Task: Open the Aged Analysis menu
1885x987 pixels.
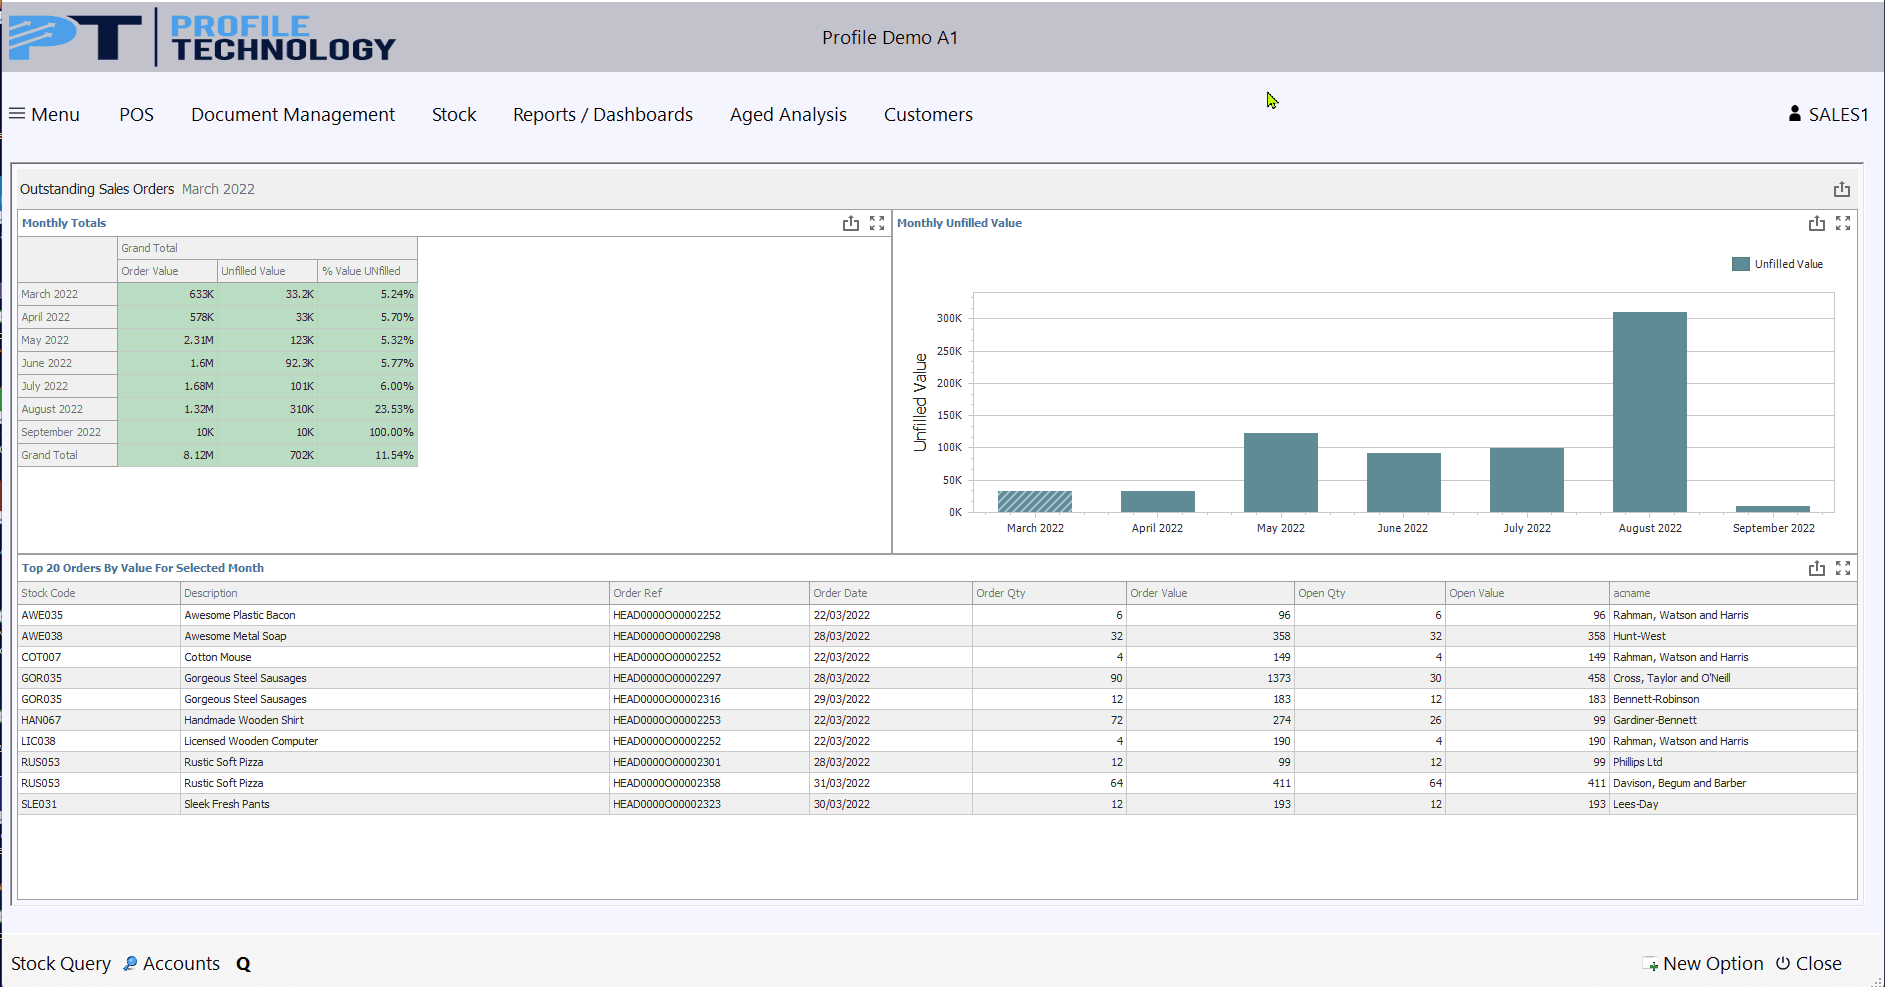Action: point(788,114)
